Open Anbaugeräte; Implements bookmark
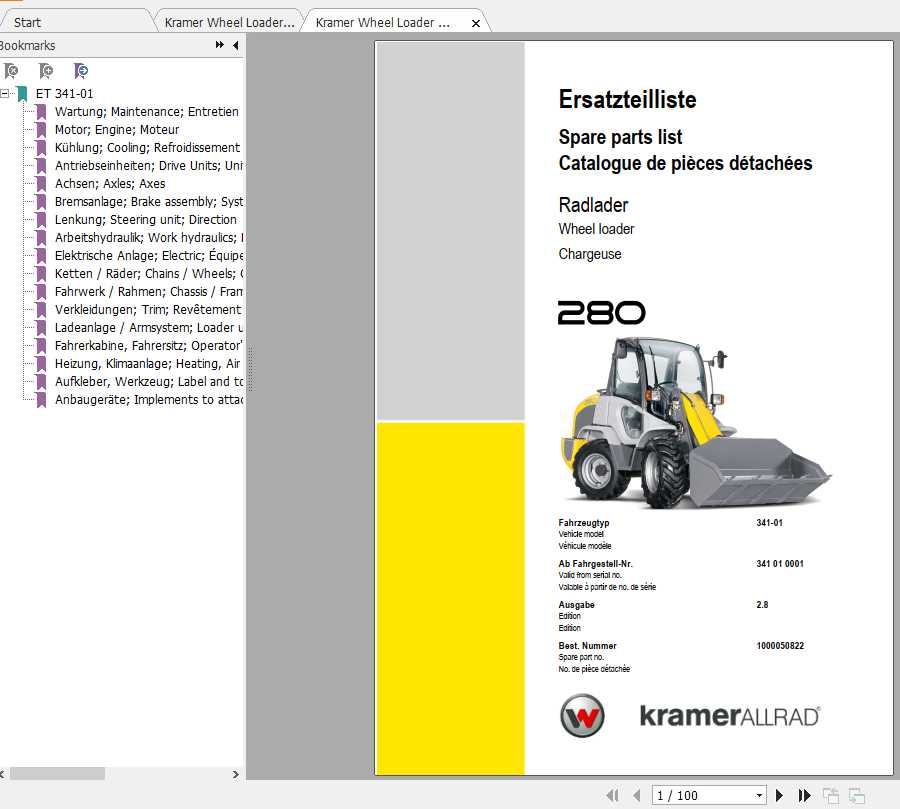This screenshot has height=809, width=900. pos(149,400)
